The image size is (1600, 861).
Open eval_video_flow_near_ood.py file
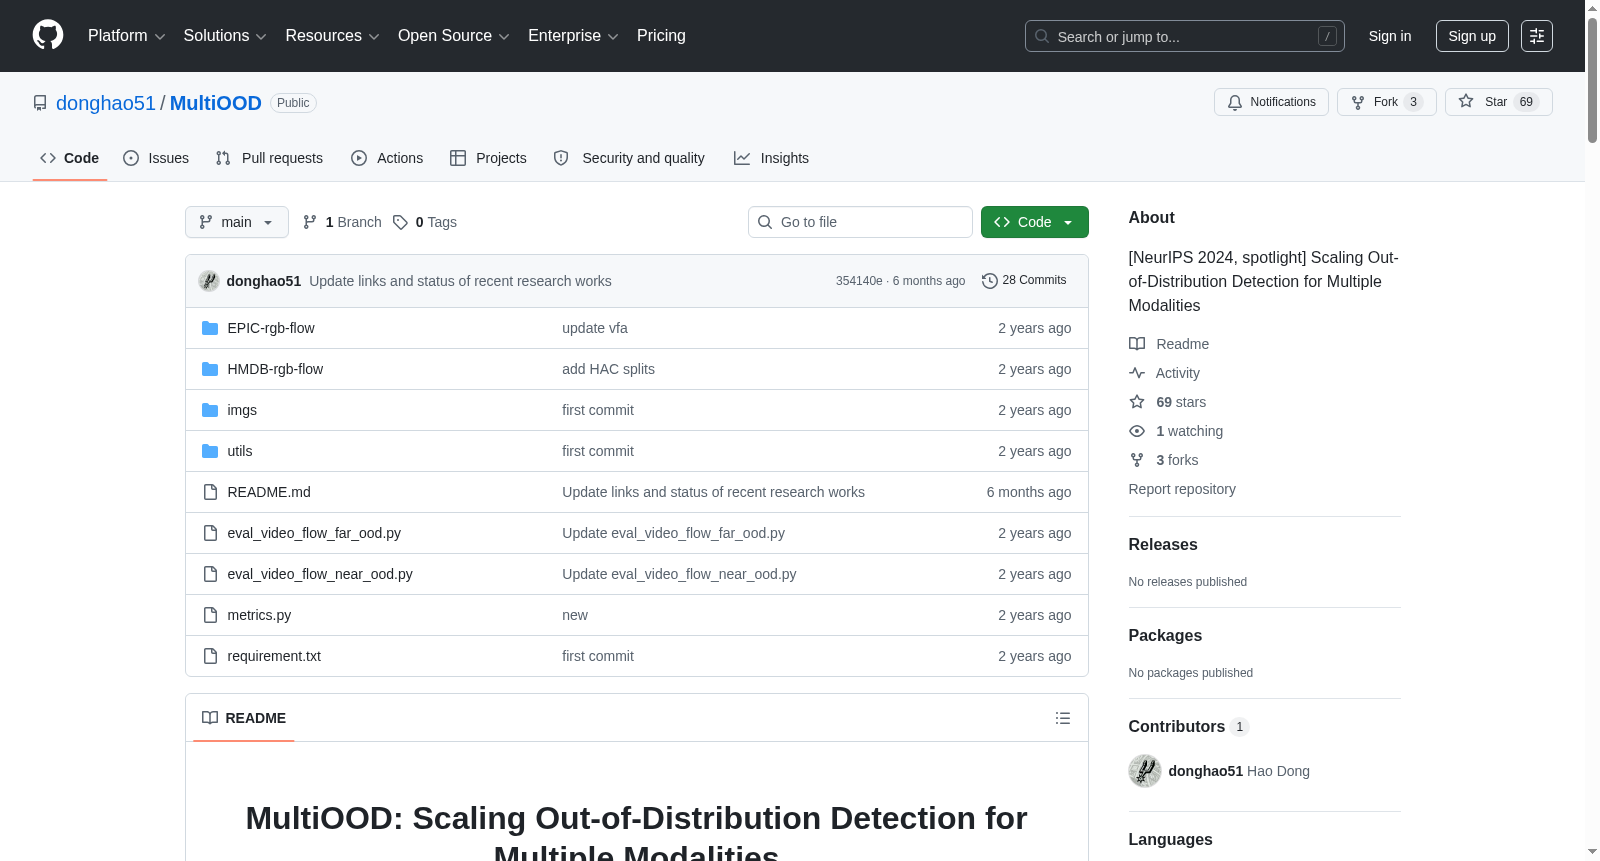[320, 574]
